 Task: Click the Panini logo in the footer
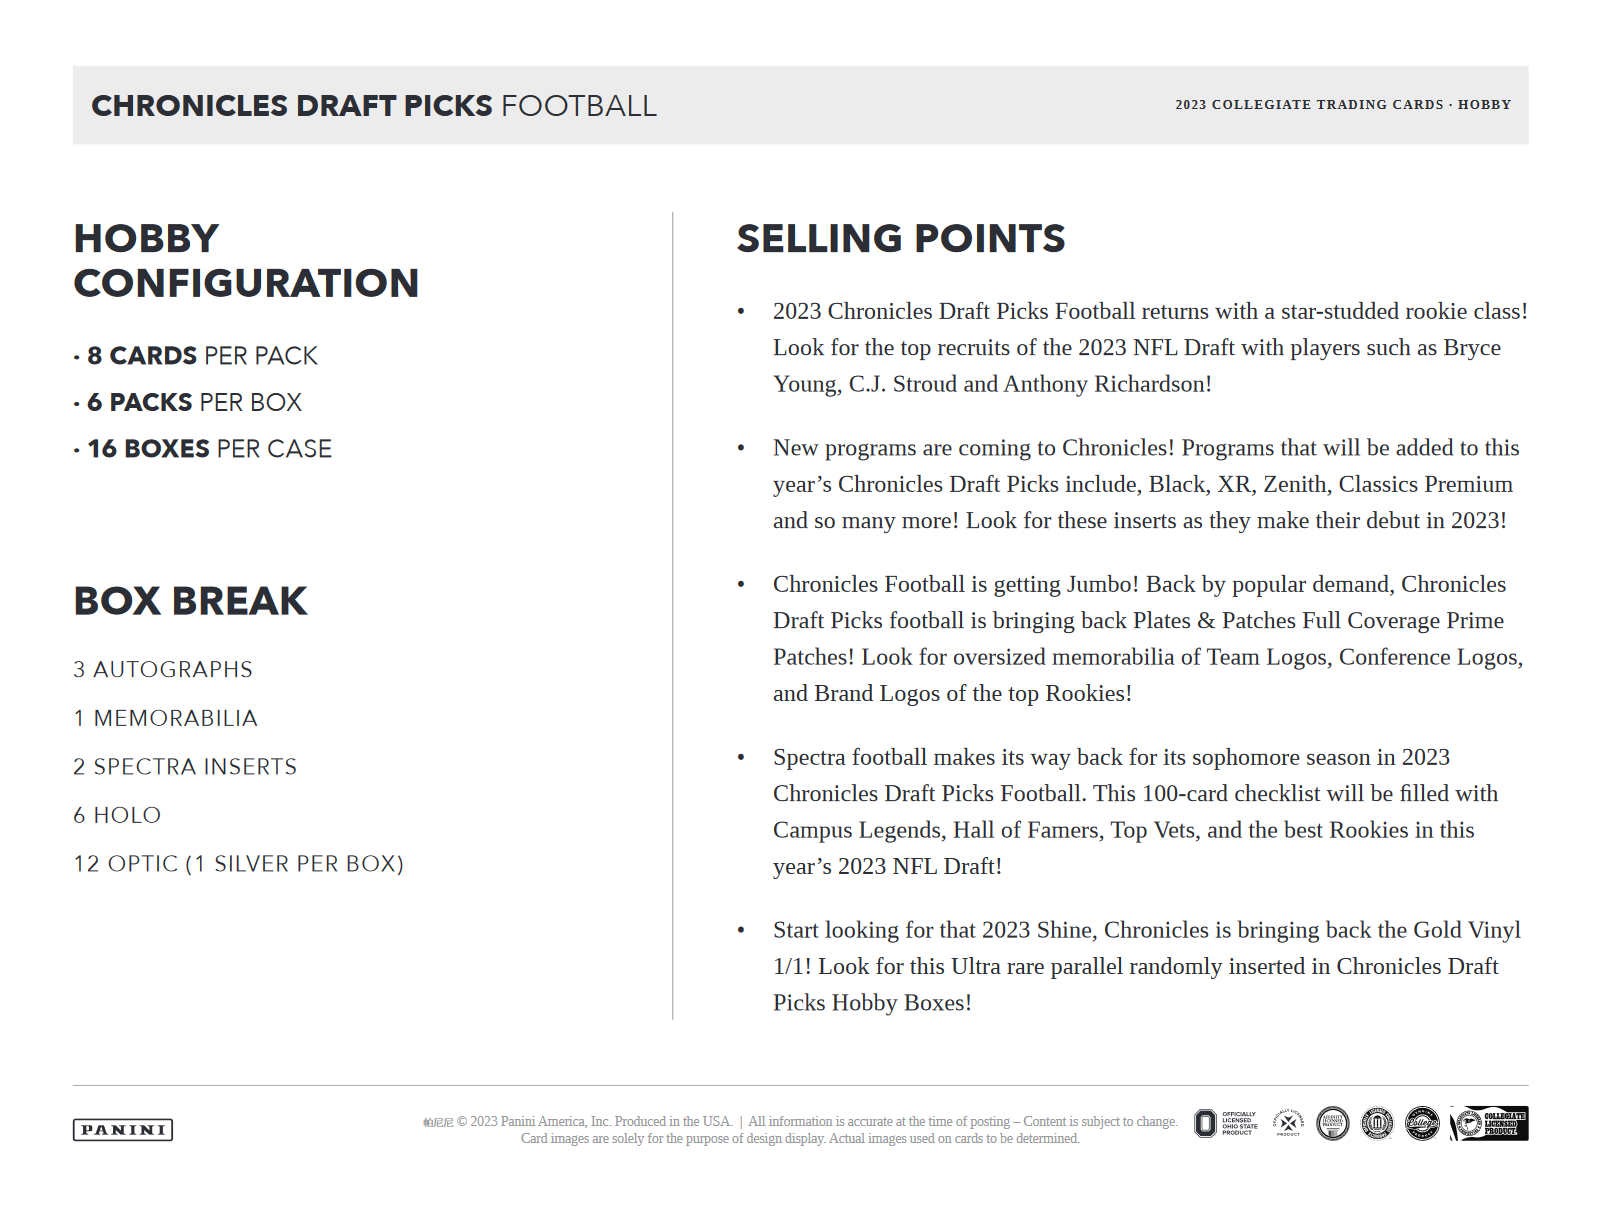(x=123, y=1130)
